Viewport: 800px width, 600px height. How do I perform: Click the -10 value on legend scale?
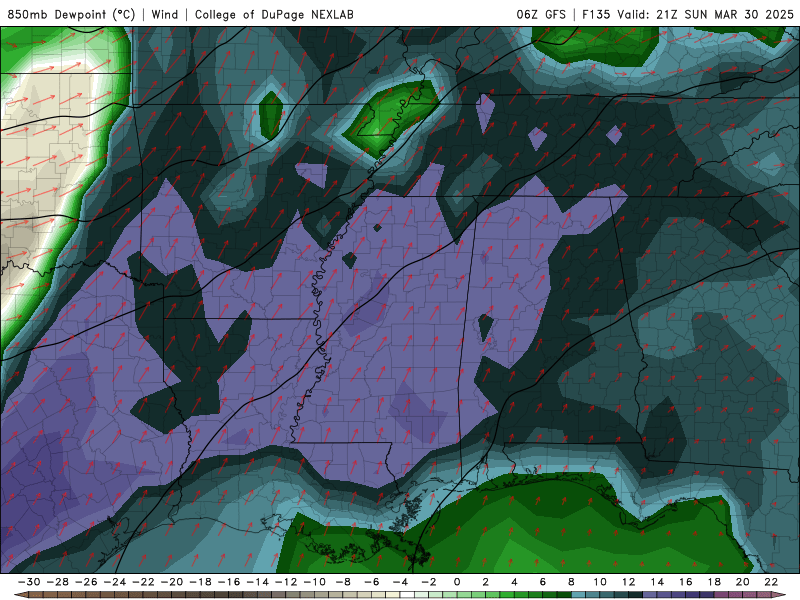tap(315, 582)
